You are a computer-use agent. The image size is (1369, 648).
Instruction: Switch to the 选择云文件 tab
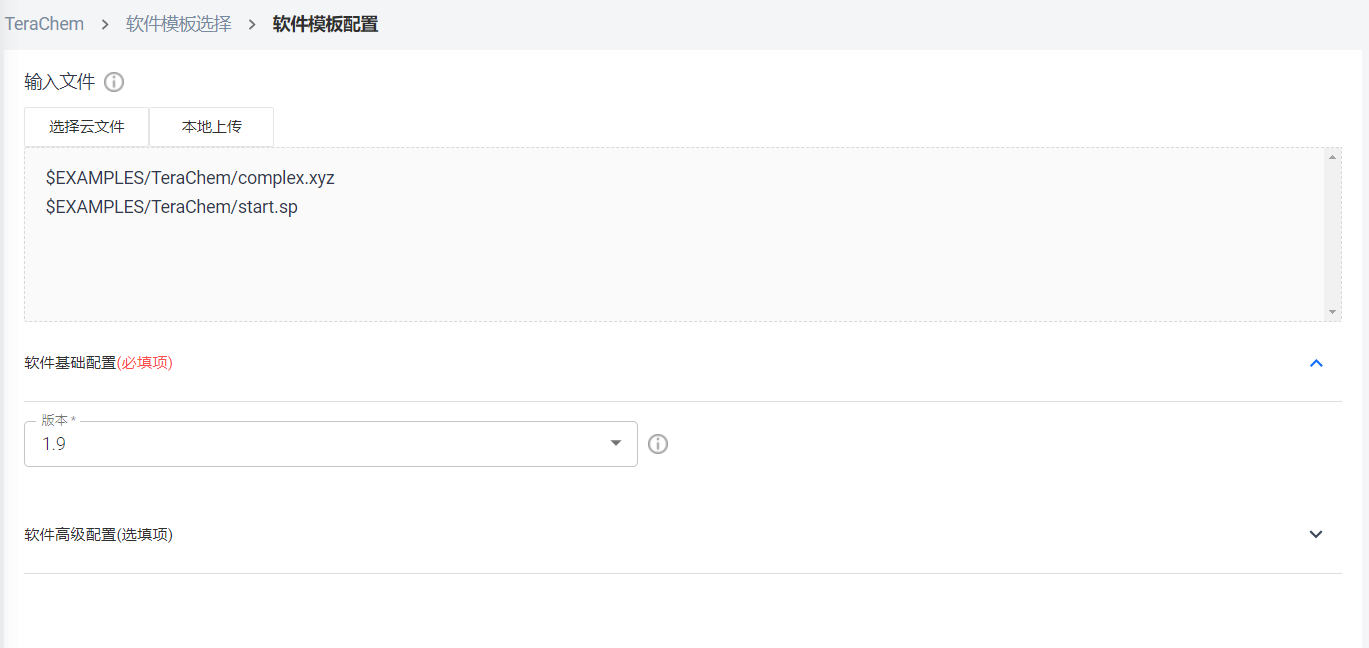pos(87,127)
